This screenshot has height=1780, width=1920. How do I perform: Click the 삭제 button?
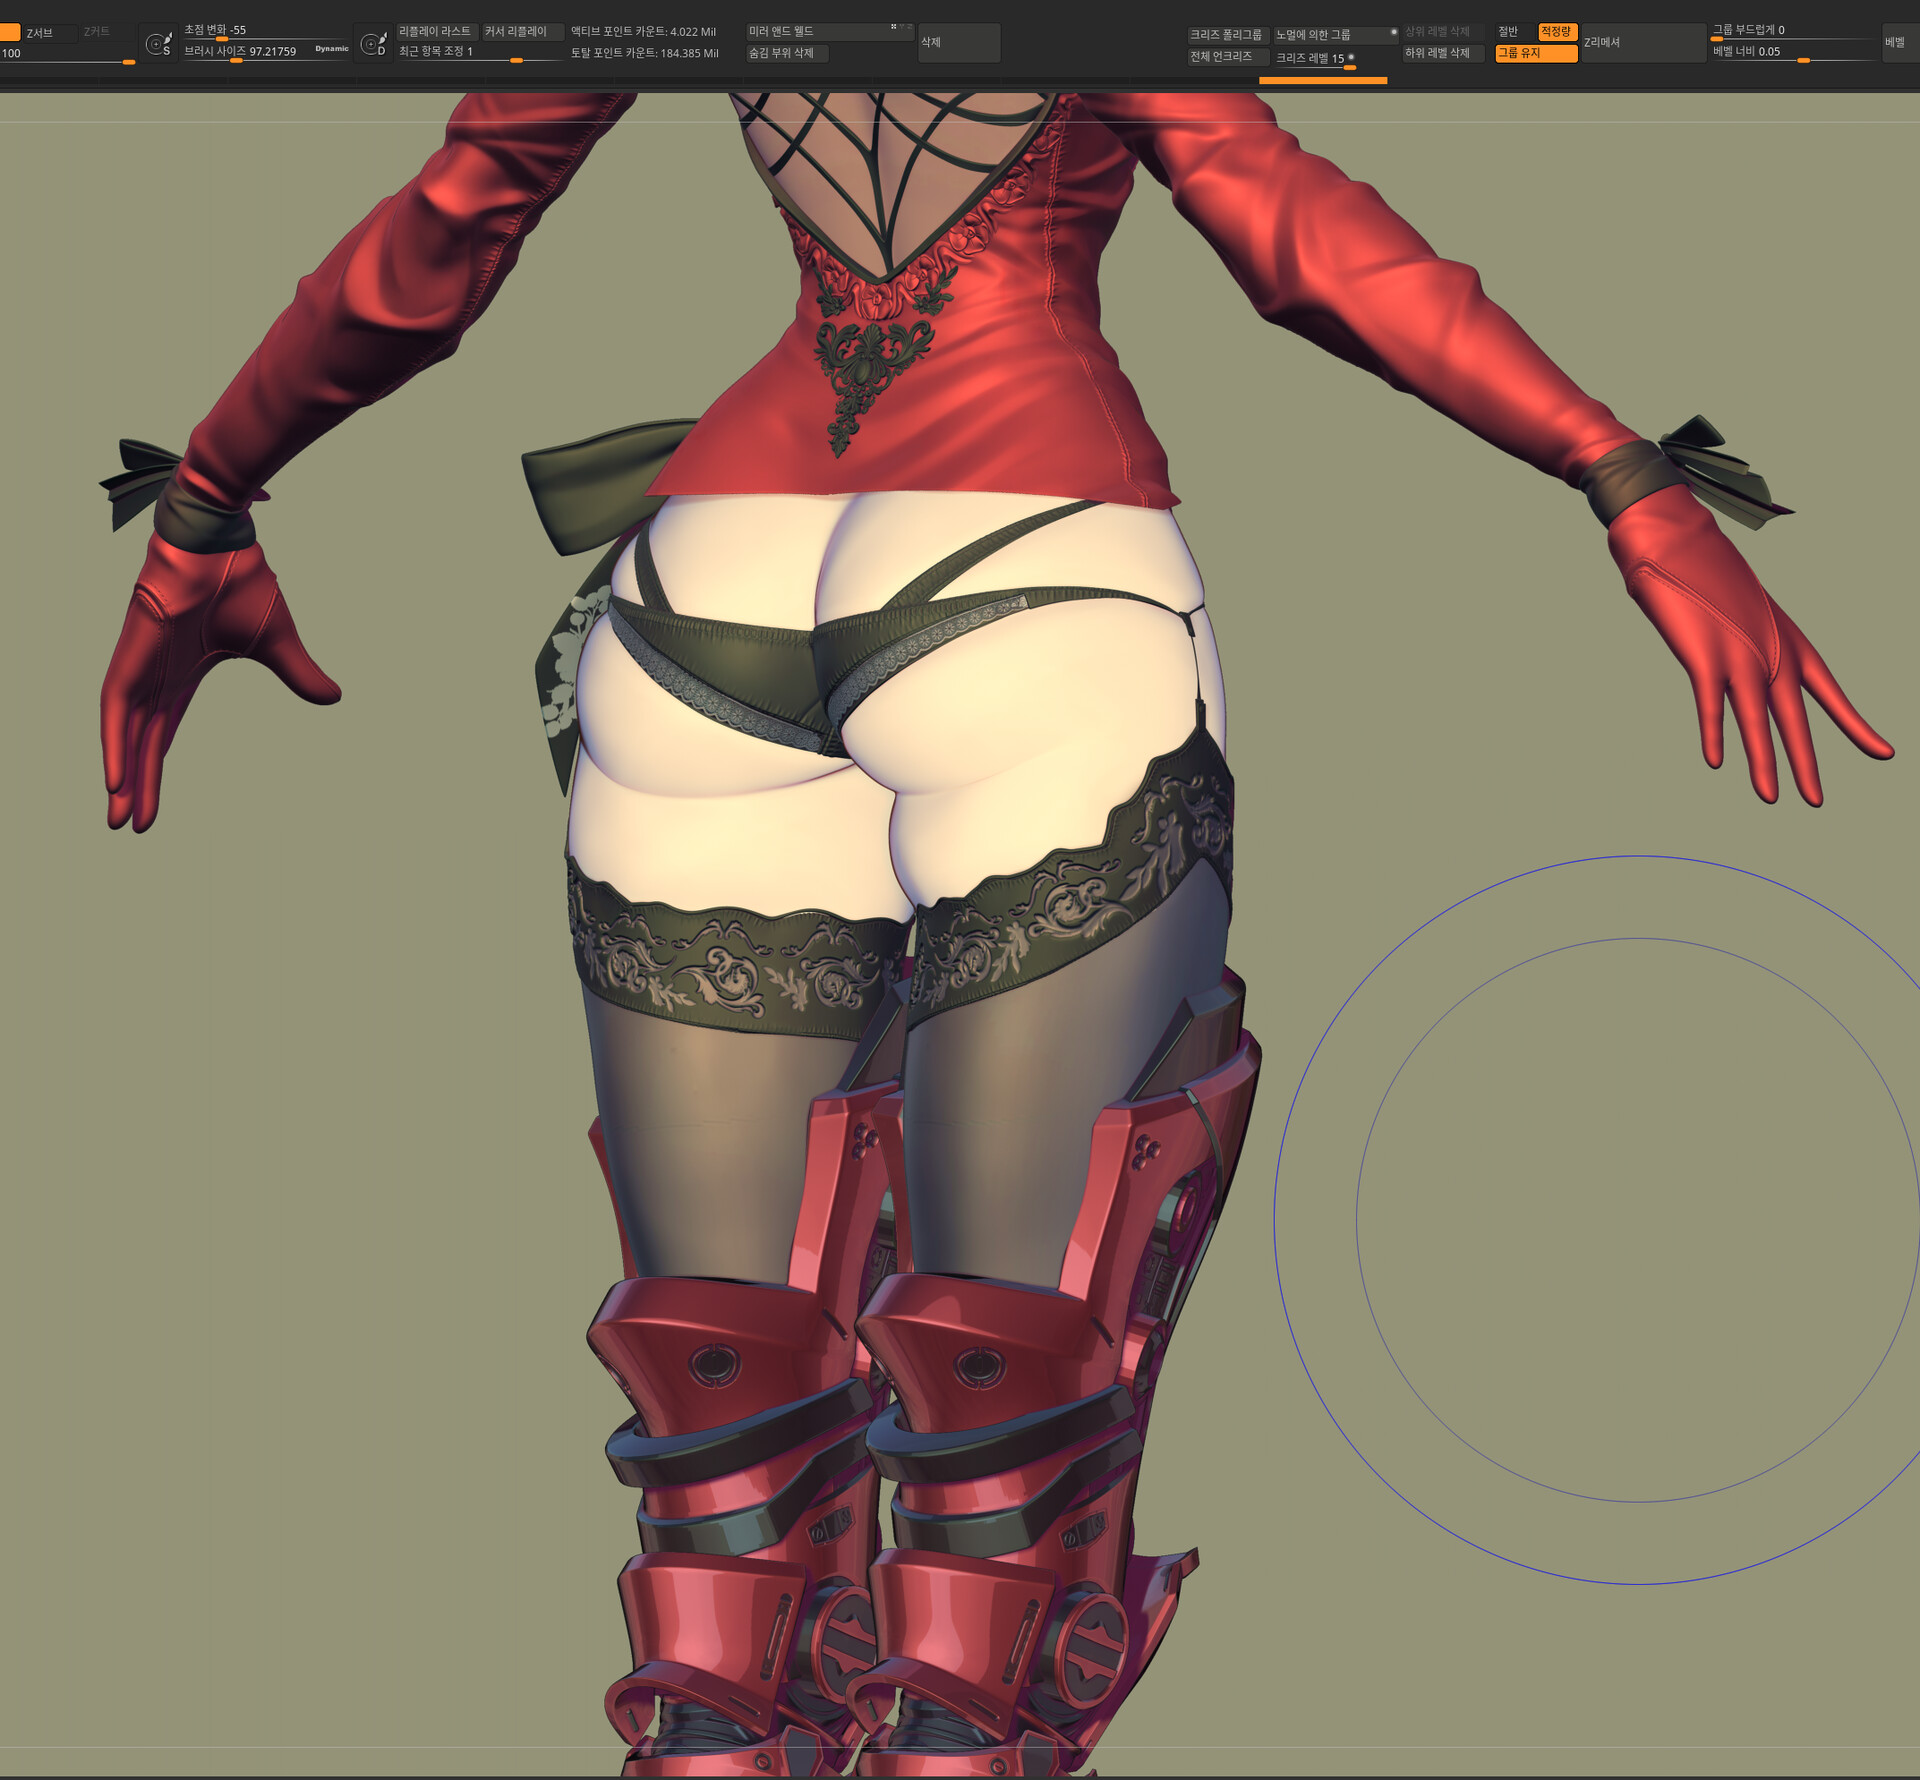click(x=958, y=42)
